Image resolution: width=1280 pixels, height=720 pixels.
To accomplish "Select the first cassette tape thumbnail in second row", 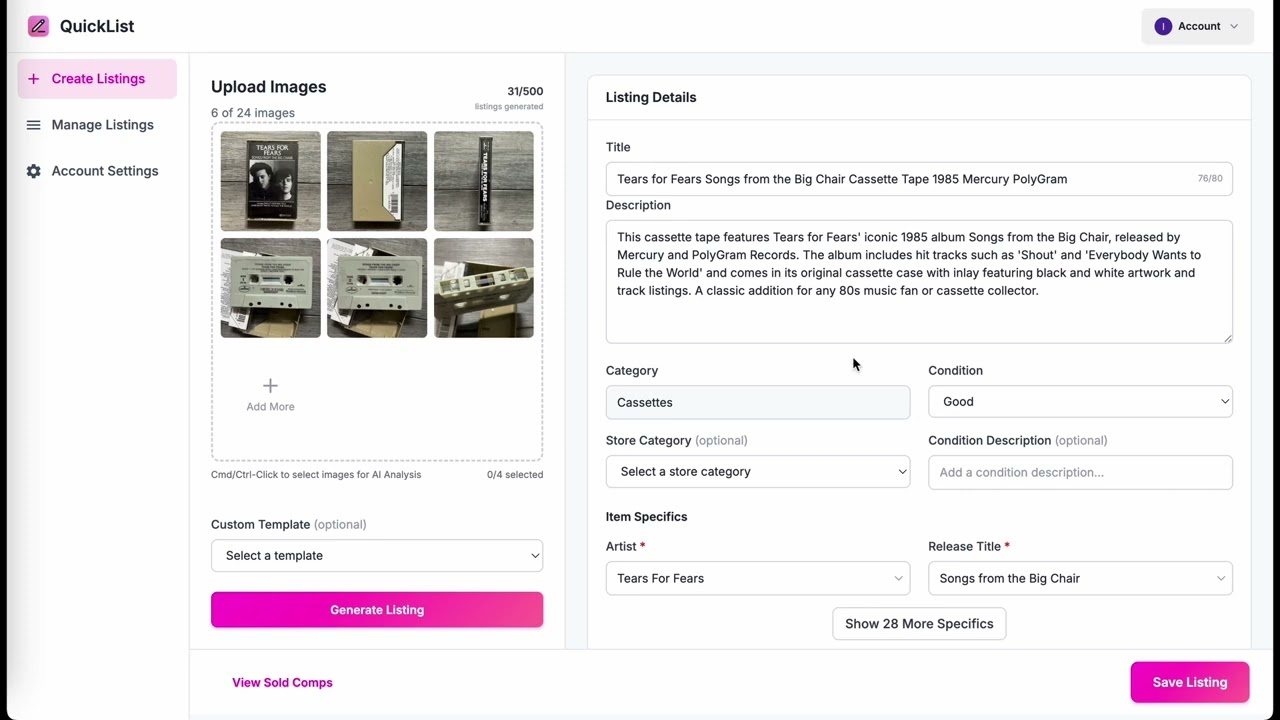I will point(271,288).
